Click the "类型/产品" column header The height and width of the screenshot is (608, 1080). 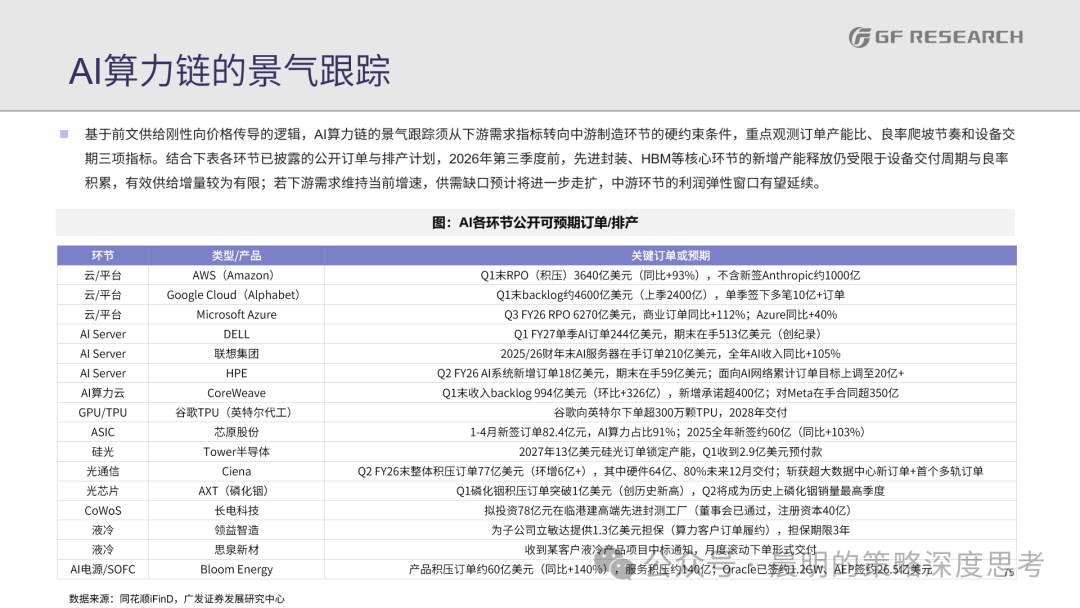pos(236,255)
